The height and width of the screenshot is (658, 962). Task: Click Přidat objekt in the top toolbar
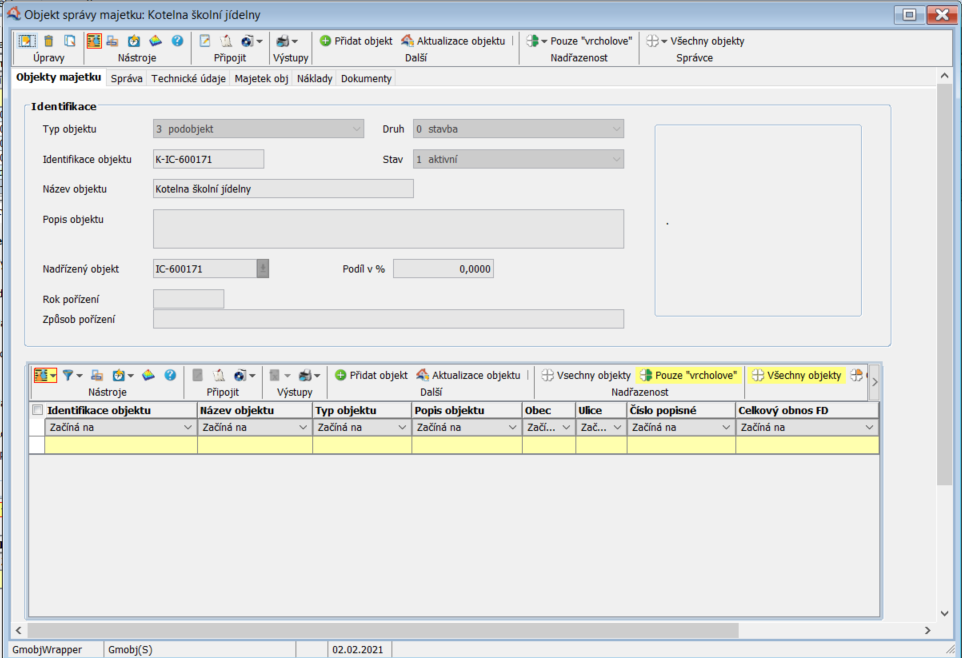356,41
